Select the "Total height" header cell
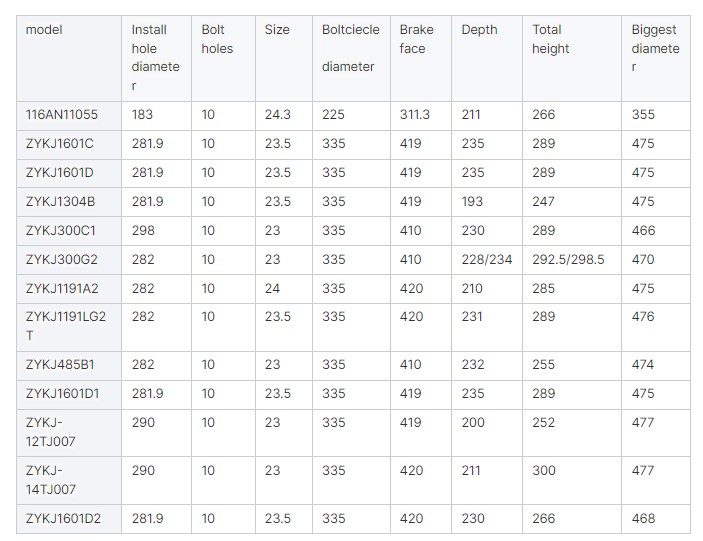Image resolution: width=703 pixels, height=541 pixels. click(550, 39)
